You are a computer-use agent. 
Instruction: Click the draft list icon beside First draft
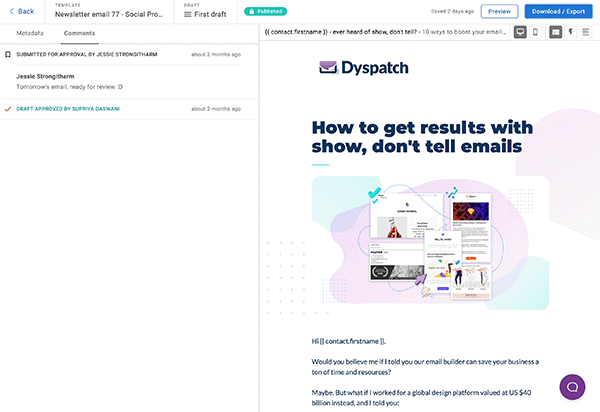(x=188, y=15)
